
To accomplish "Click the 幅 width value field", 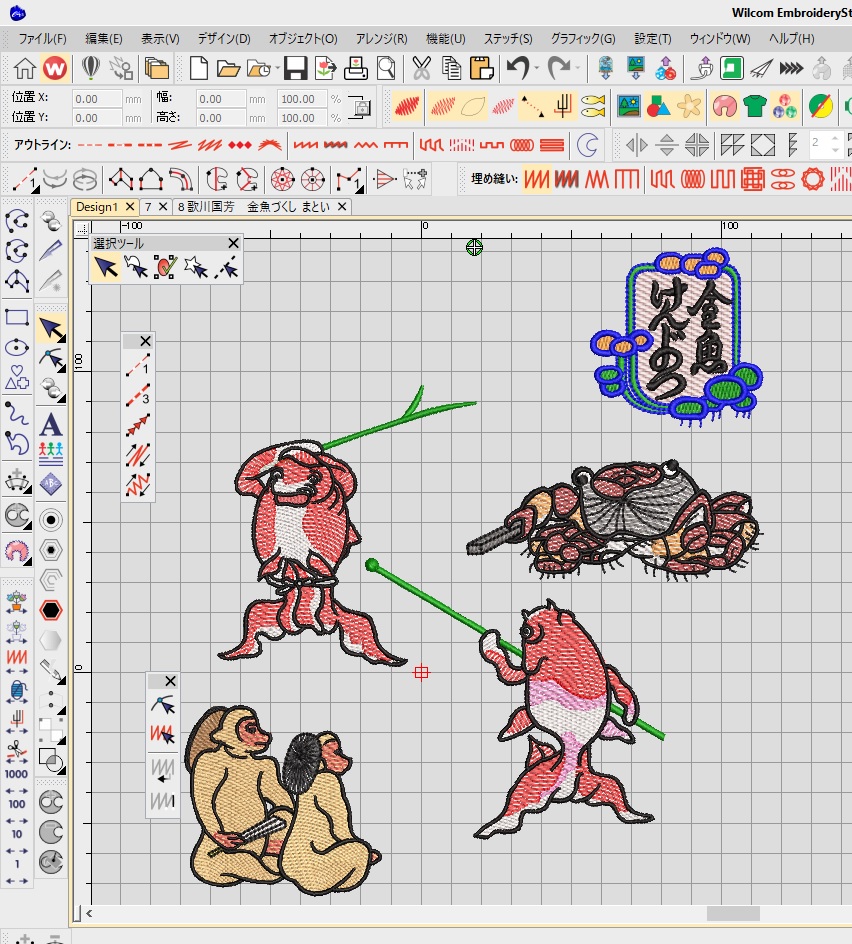I will [x=221, y=99].
